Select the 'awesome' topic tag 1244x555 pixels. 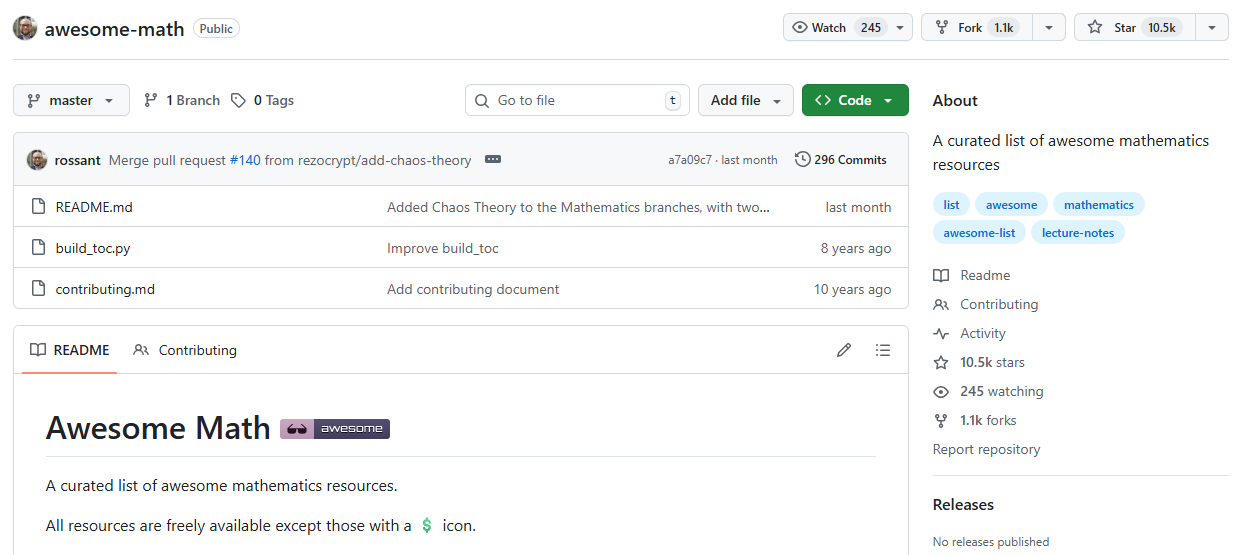(1011, 205)
